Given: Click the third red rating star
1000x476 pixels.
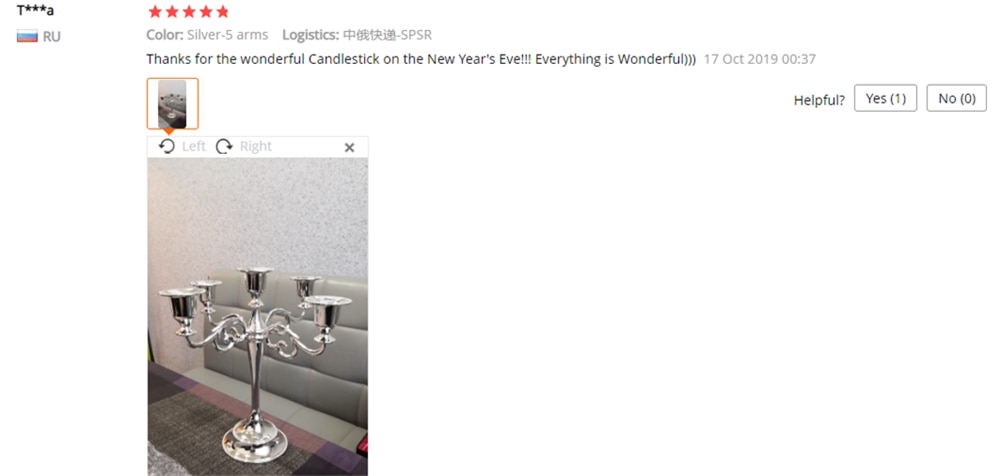Looking at the screenshot, I should point(189,11).
